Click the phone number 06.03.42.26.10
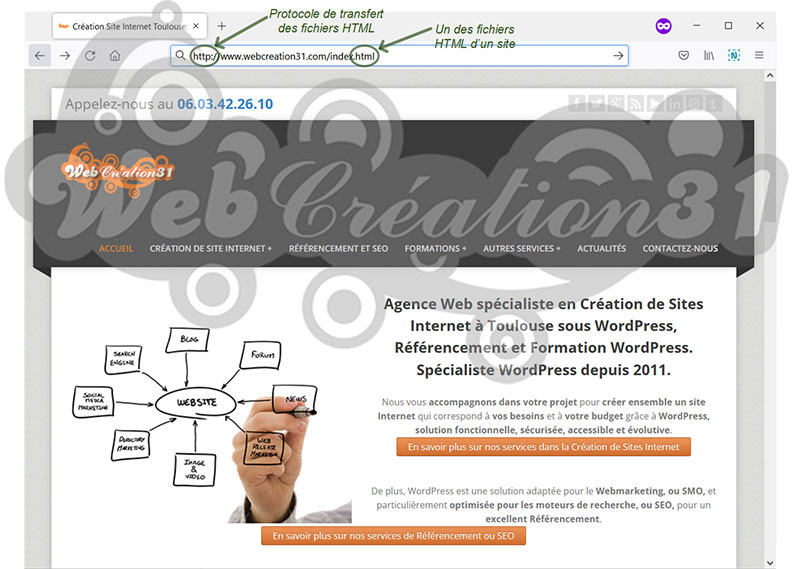The height and width of the screenshot is (569, 800). [x=225, y=104]
